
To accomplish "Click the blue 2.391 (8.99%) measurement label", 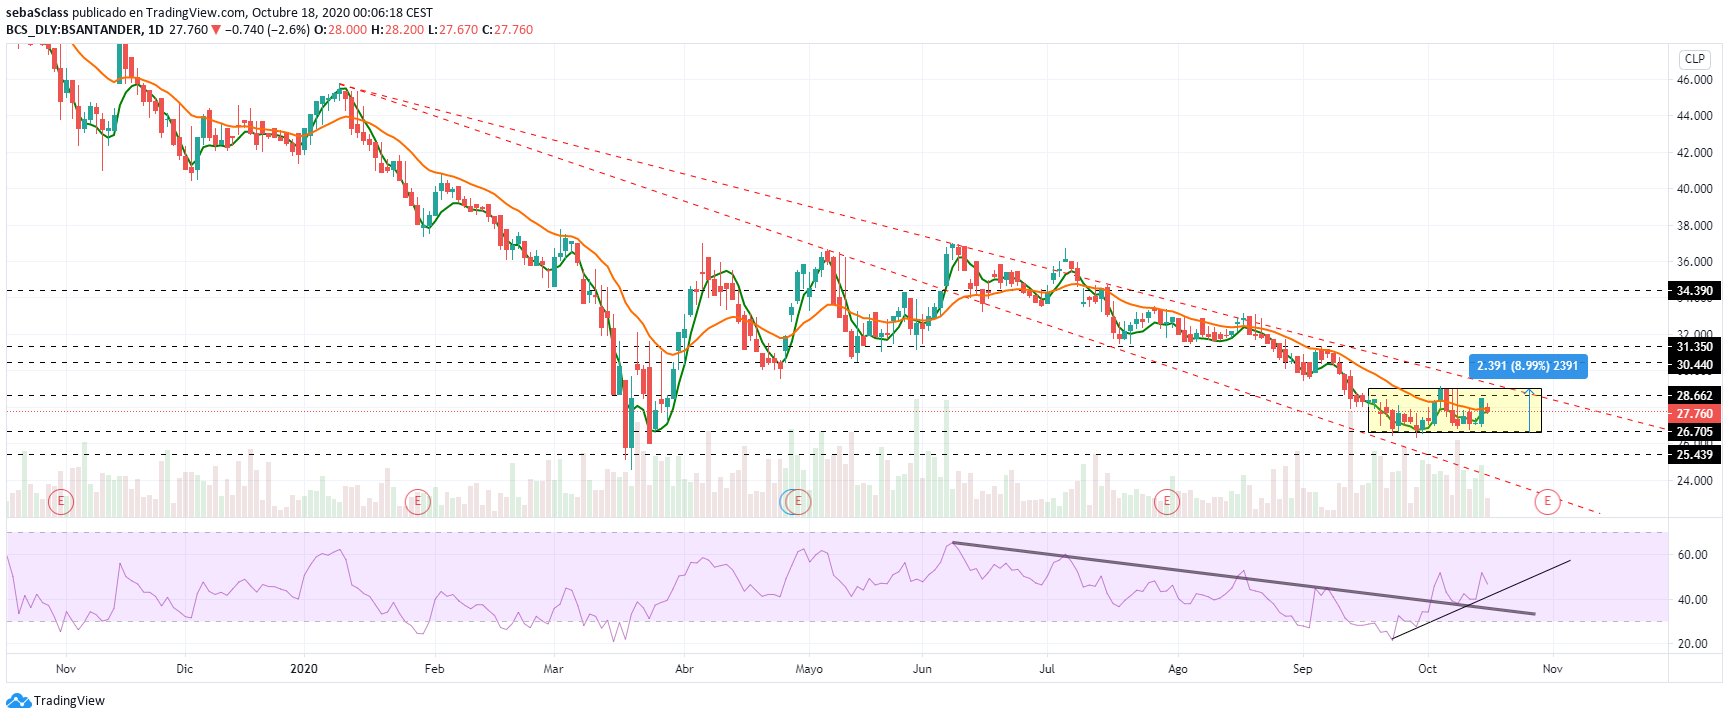I will click(x=1528, y=366).
